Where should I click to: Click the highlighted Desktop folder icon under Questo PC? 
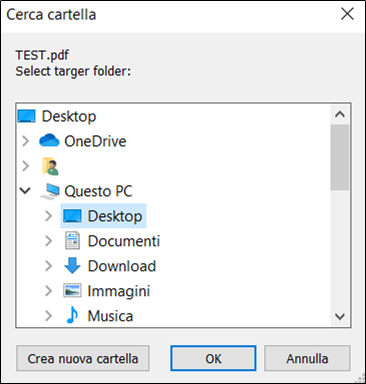72,216
